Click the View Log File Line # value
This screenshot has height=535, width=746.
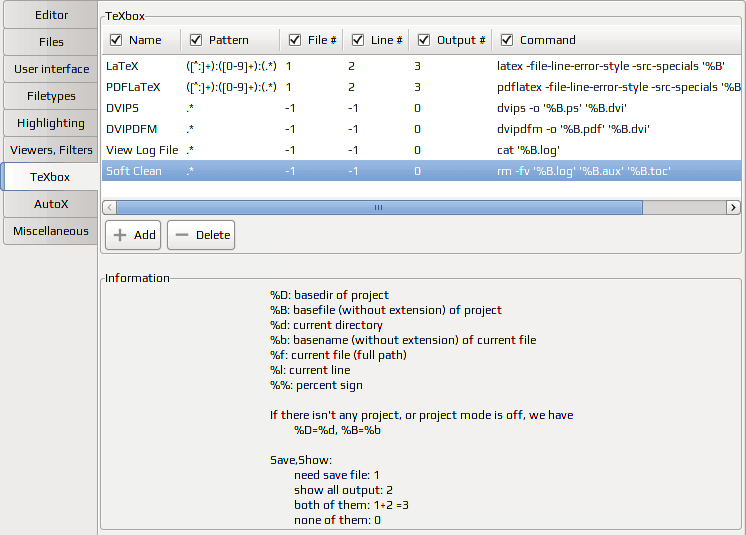point(353,150)
